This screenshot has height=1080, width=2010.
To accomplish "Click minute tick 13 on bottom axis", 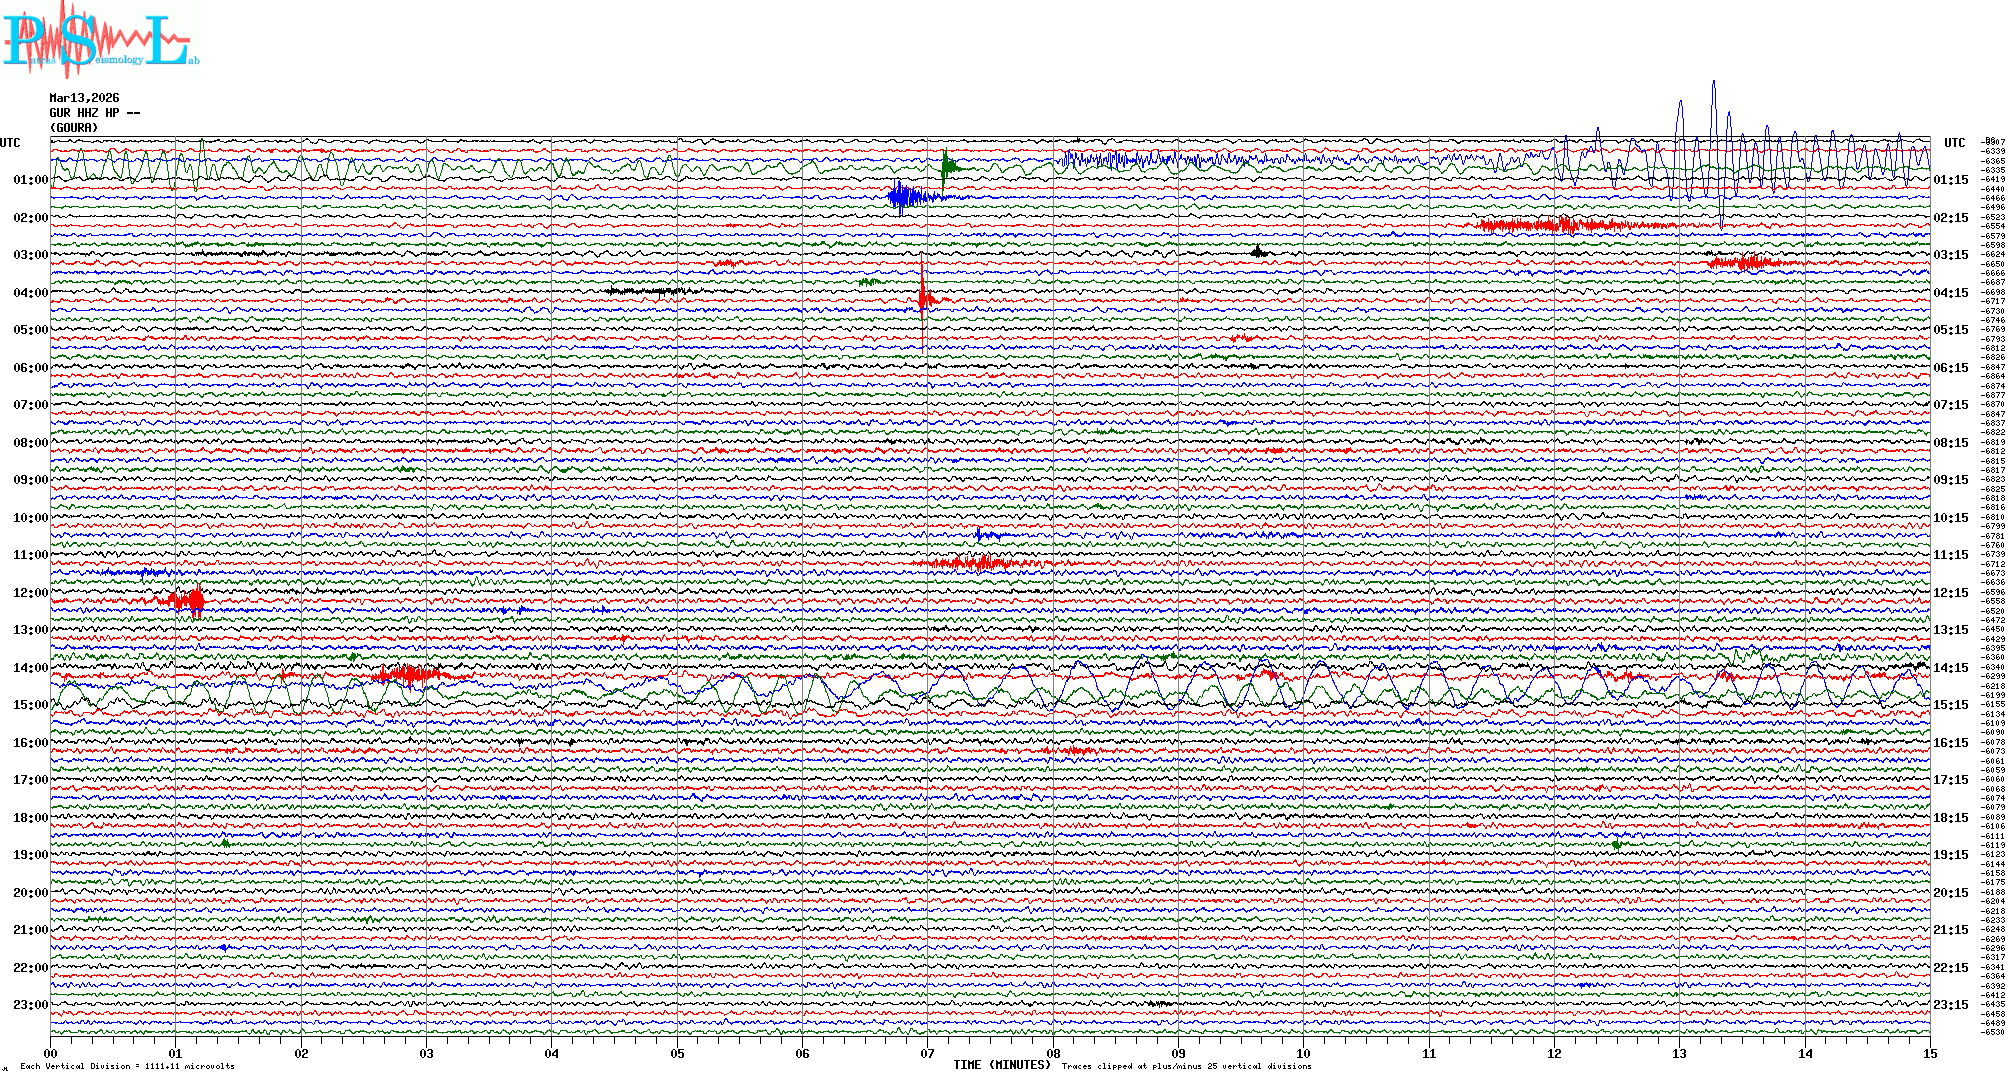I will point(1679,1053).
